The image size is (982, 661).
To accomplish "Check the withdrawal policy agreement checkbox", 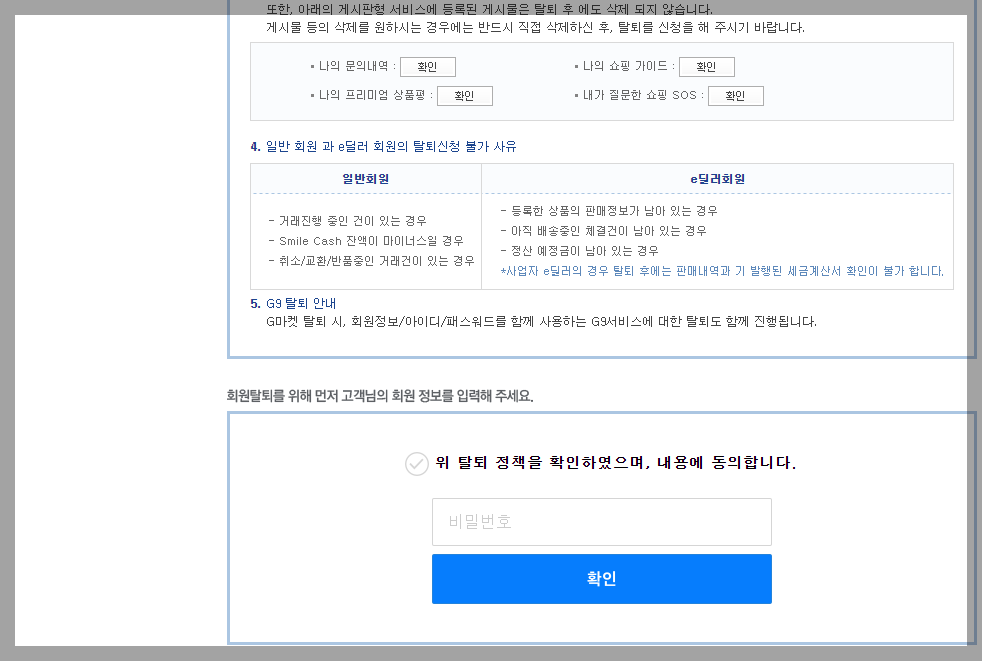I will [x=416, y=464].
